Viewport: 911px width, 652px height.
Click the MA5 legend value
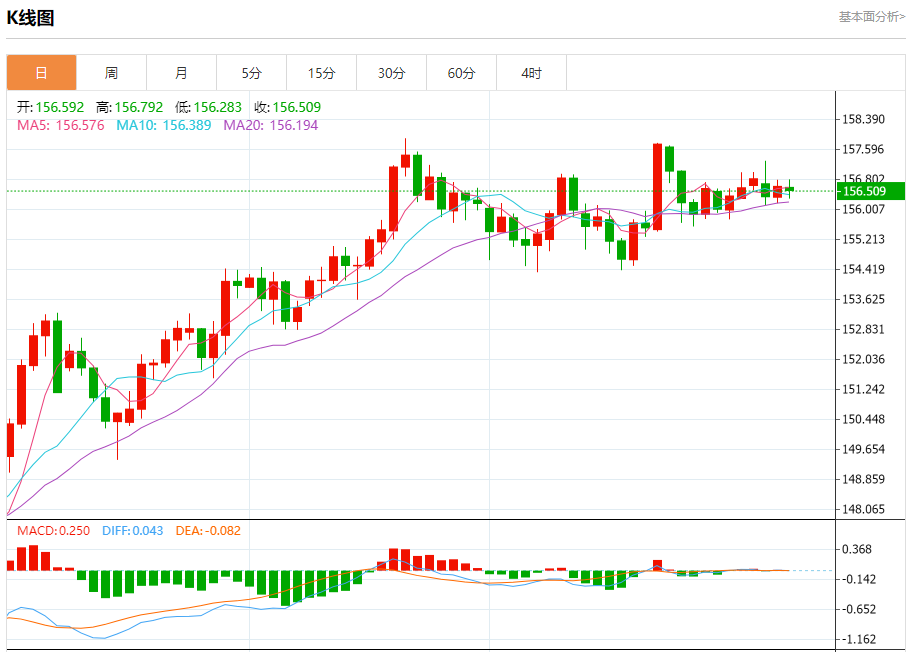click(80, 125)
